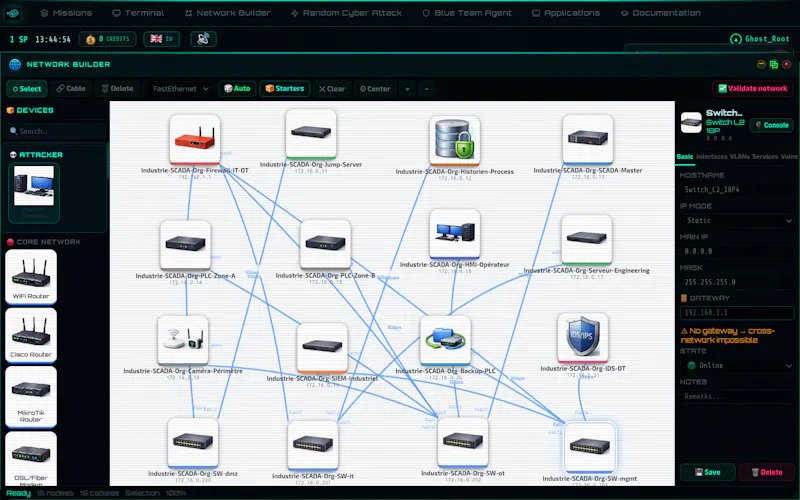Activate the Select tool

pyautogui.click(x=27, y=89)
